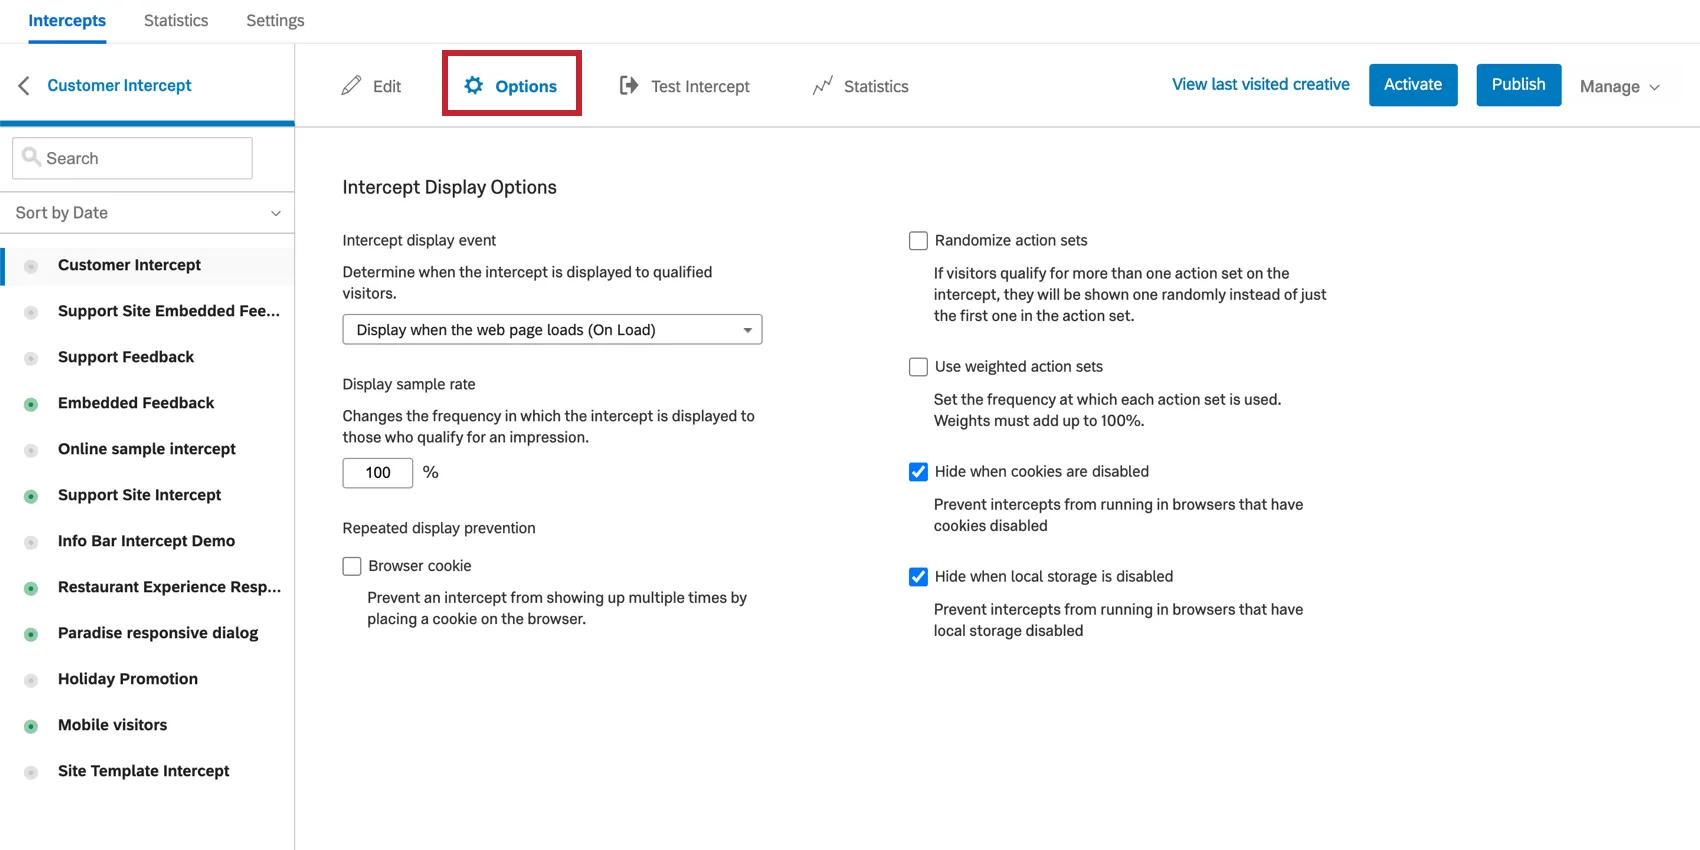
Task: Click the Options gear icon
Action: click(474, 86)
